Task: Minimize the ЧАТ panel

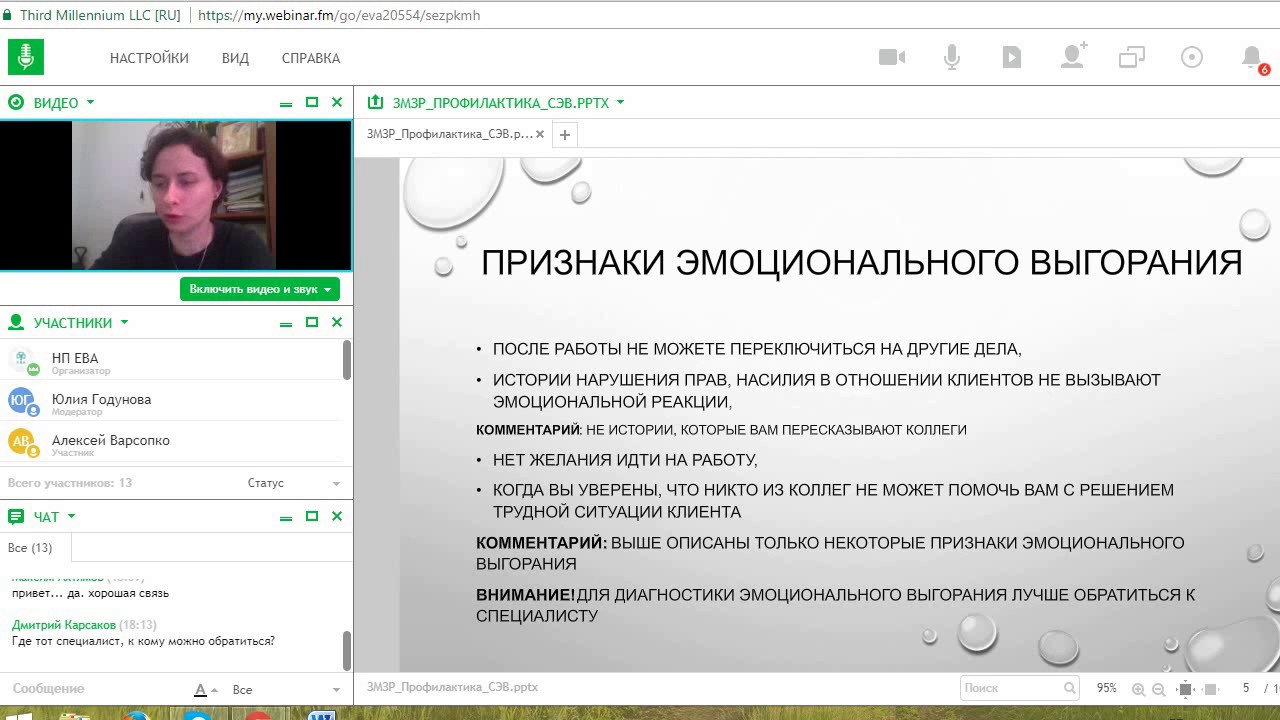Action: pos(286,518)
